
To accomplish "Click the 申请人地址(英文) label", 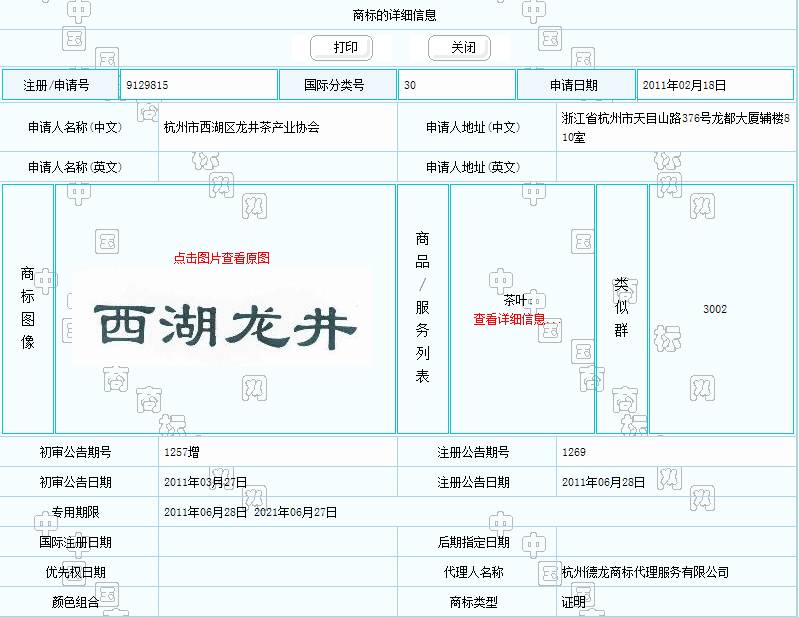I will pos(473,167).
